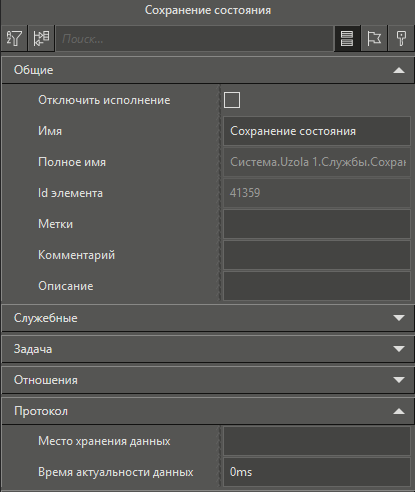Click the Задача section header label
The image size is (415, 492).
33,349
